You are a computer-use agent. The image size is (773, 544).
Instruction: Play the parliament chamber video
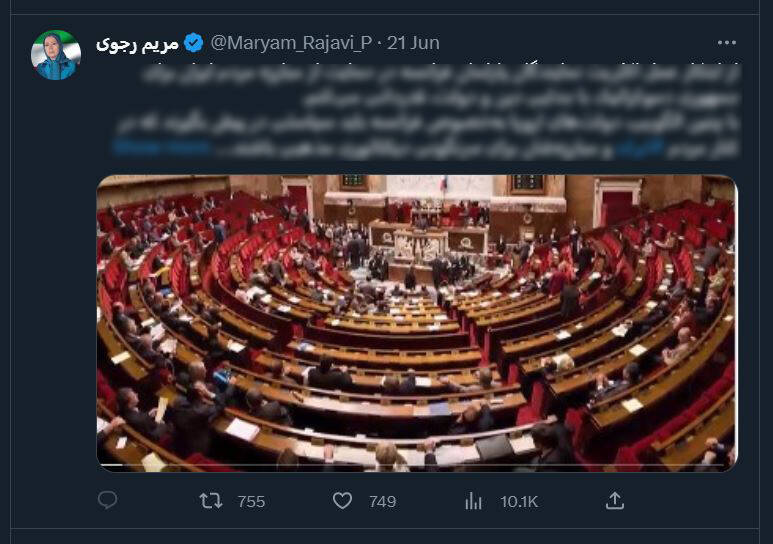point(417,323)
